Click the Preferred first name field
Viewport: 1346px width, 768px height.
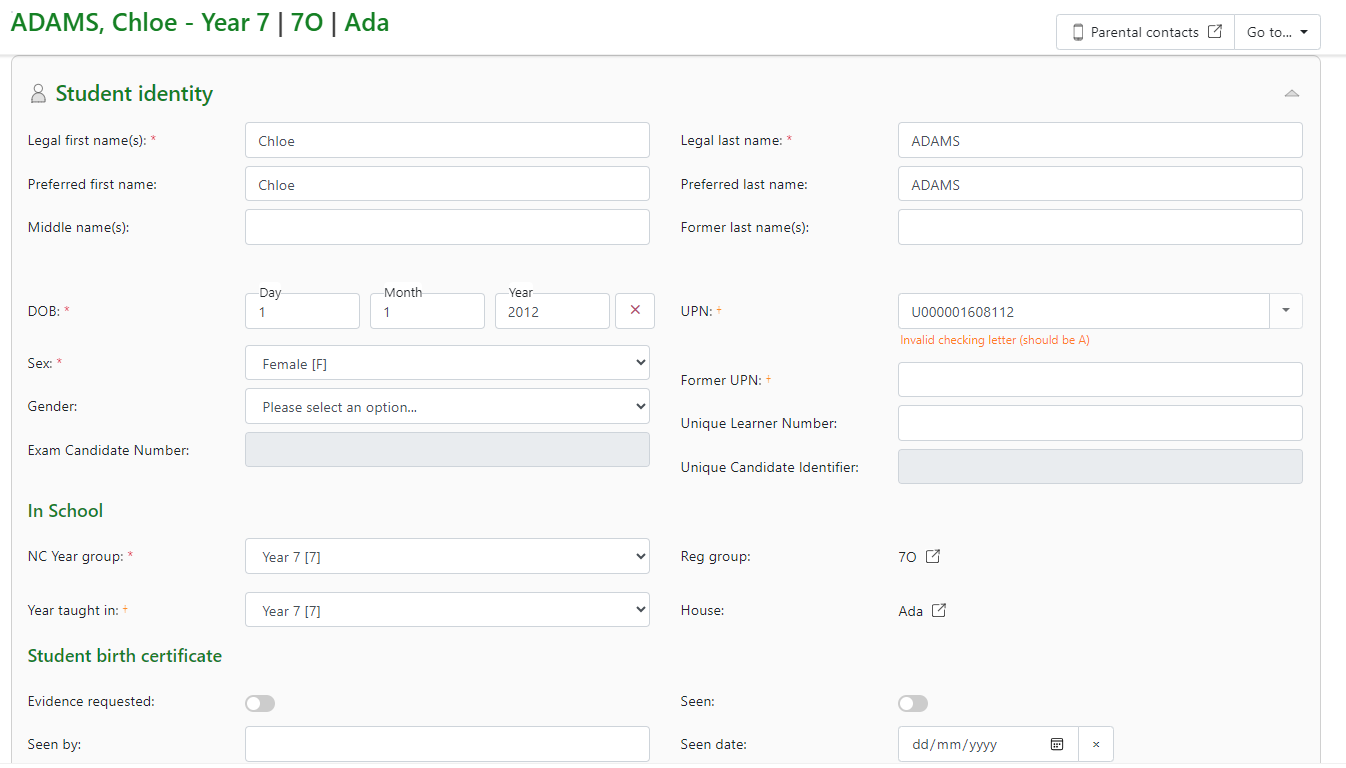pos(447,184)
